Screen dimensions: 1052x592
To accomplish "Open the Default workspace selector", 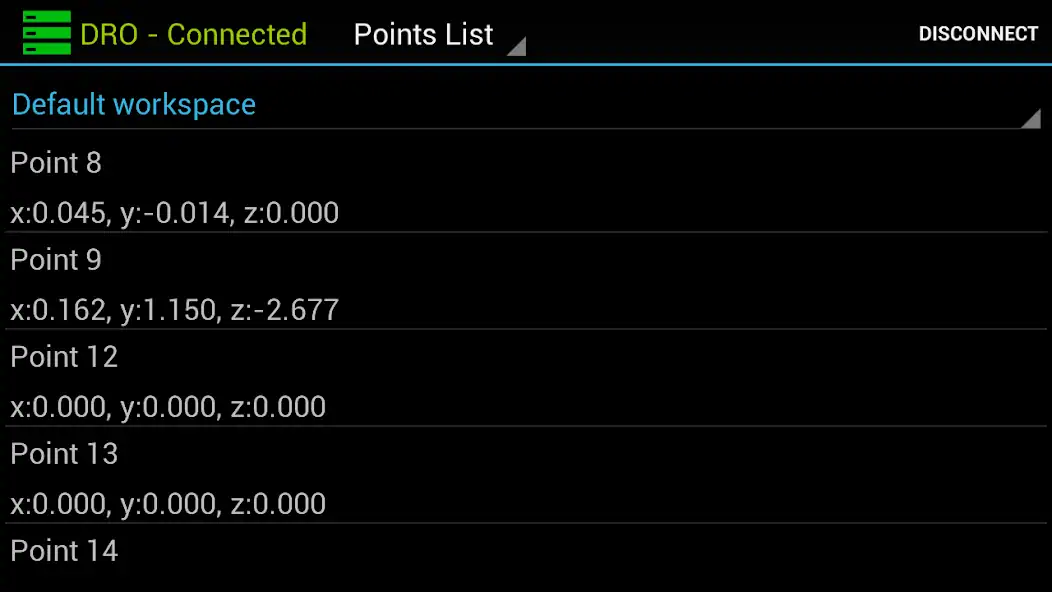I will (526, 105).
